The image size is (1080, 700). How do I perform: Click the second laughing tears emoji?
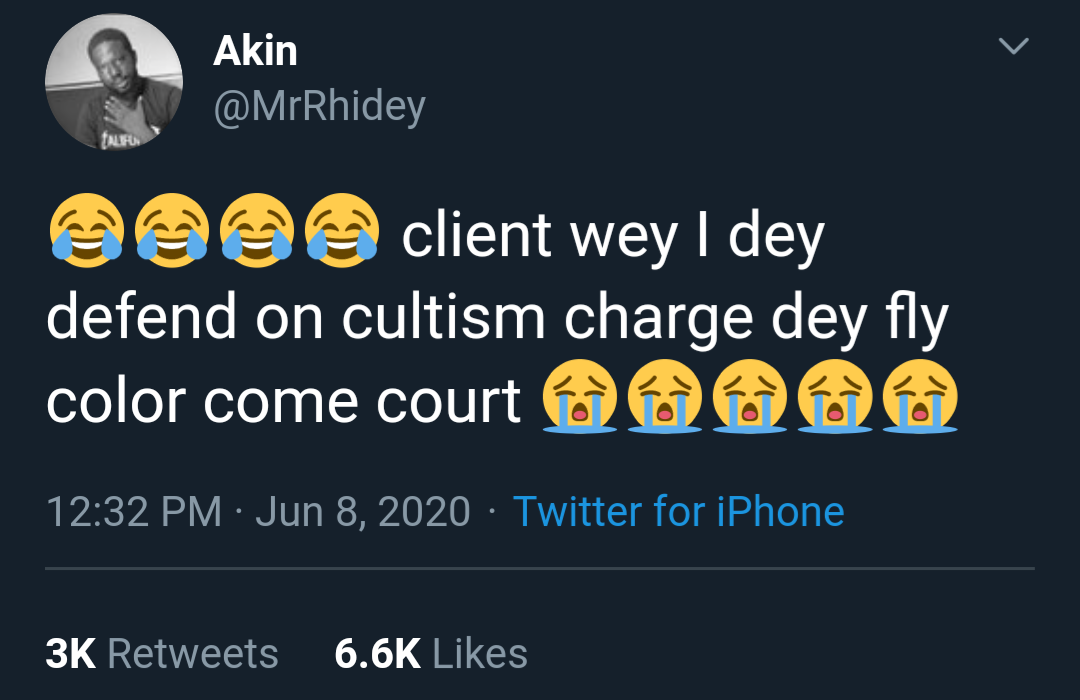171,234
